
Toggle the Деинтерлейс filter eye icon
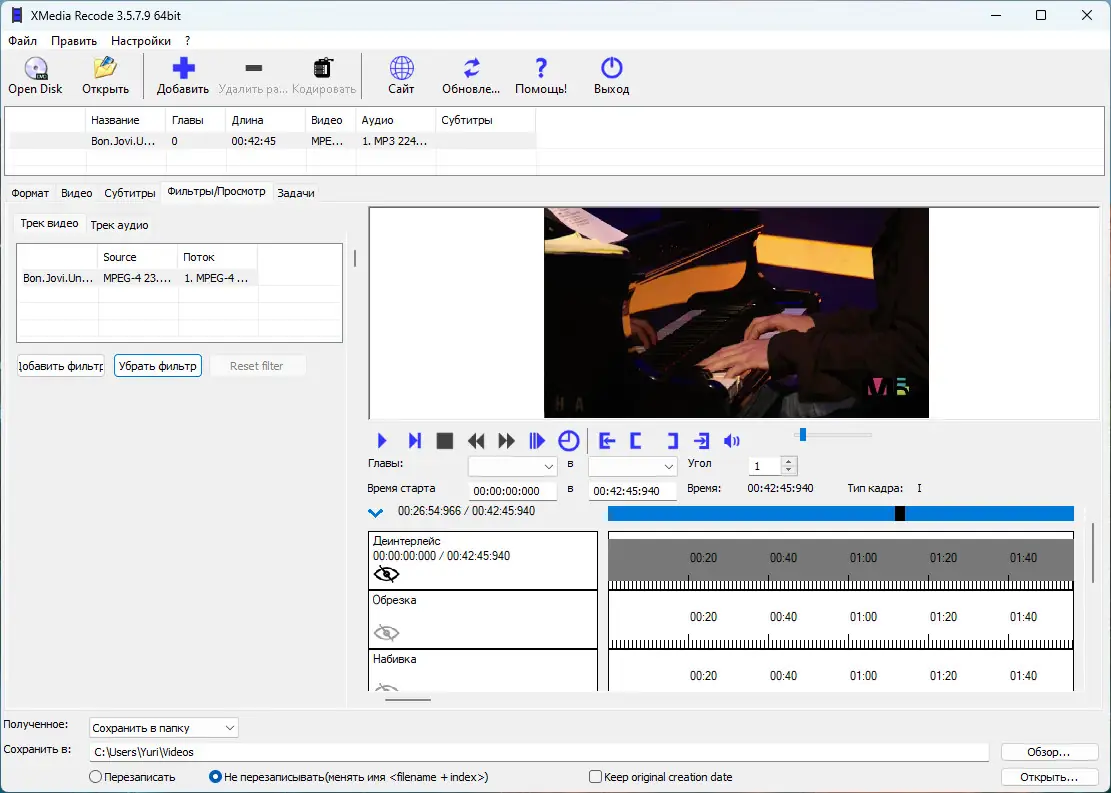click(x=386, y=574)
